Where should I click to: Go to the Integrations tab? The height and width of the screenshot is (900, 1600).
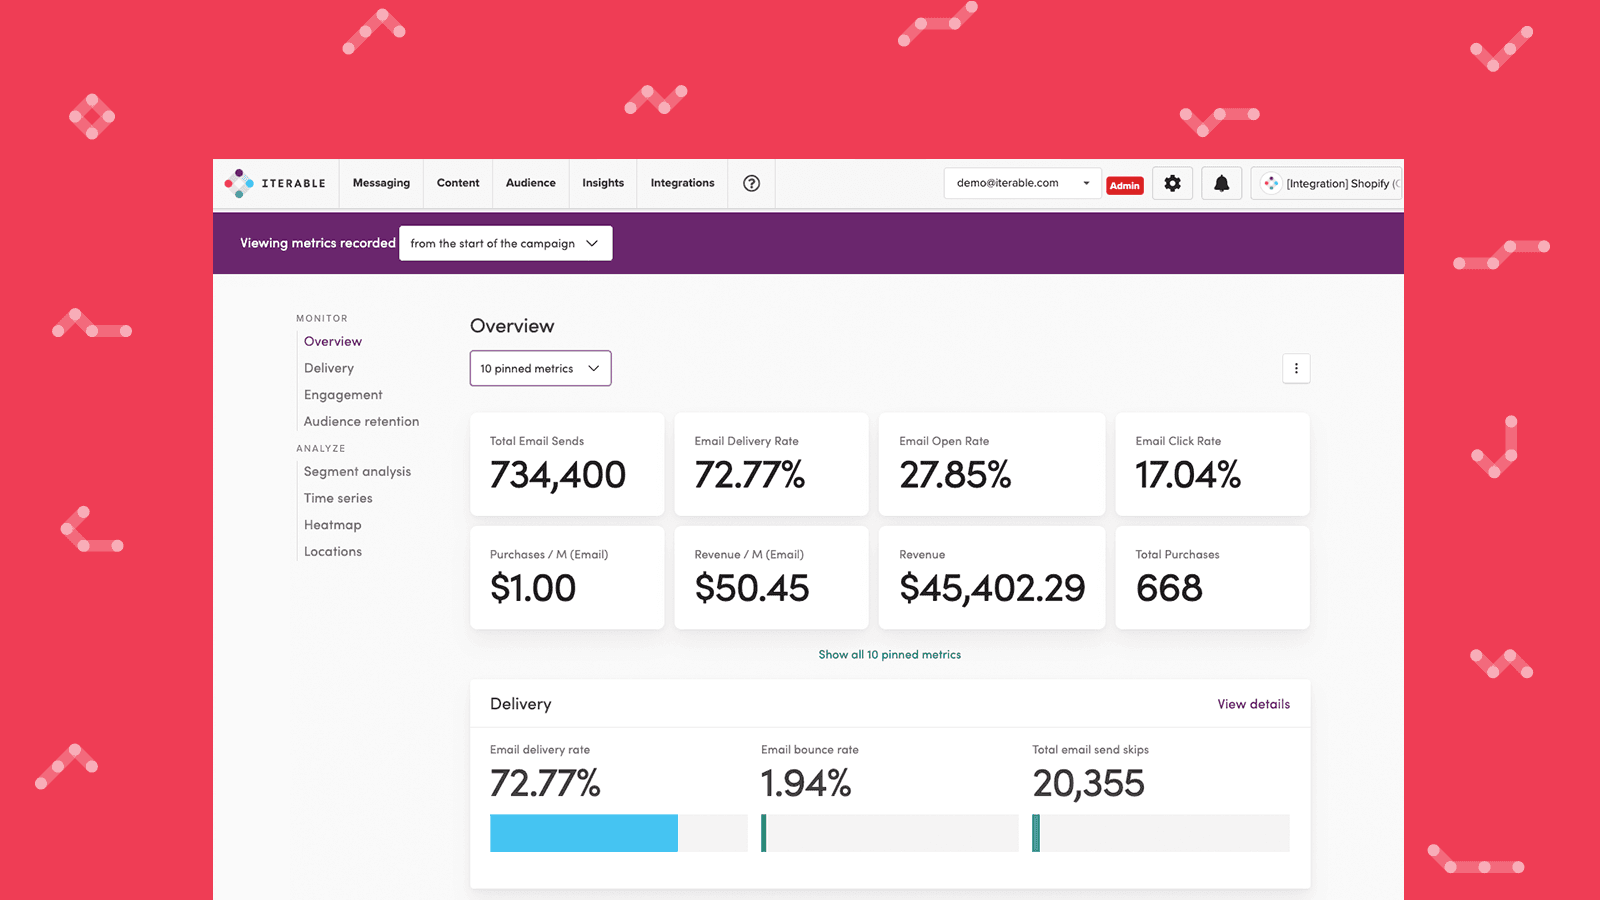682,183
